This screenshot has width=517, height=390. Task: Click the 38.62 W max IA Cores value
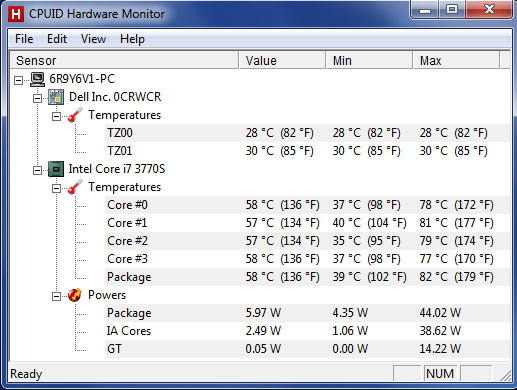[x=440, y=331]
